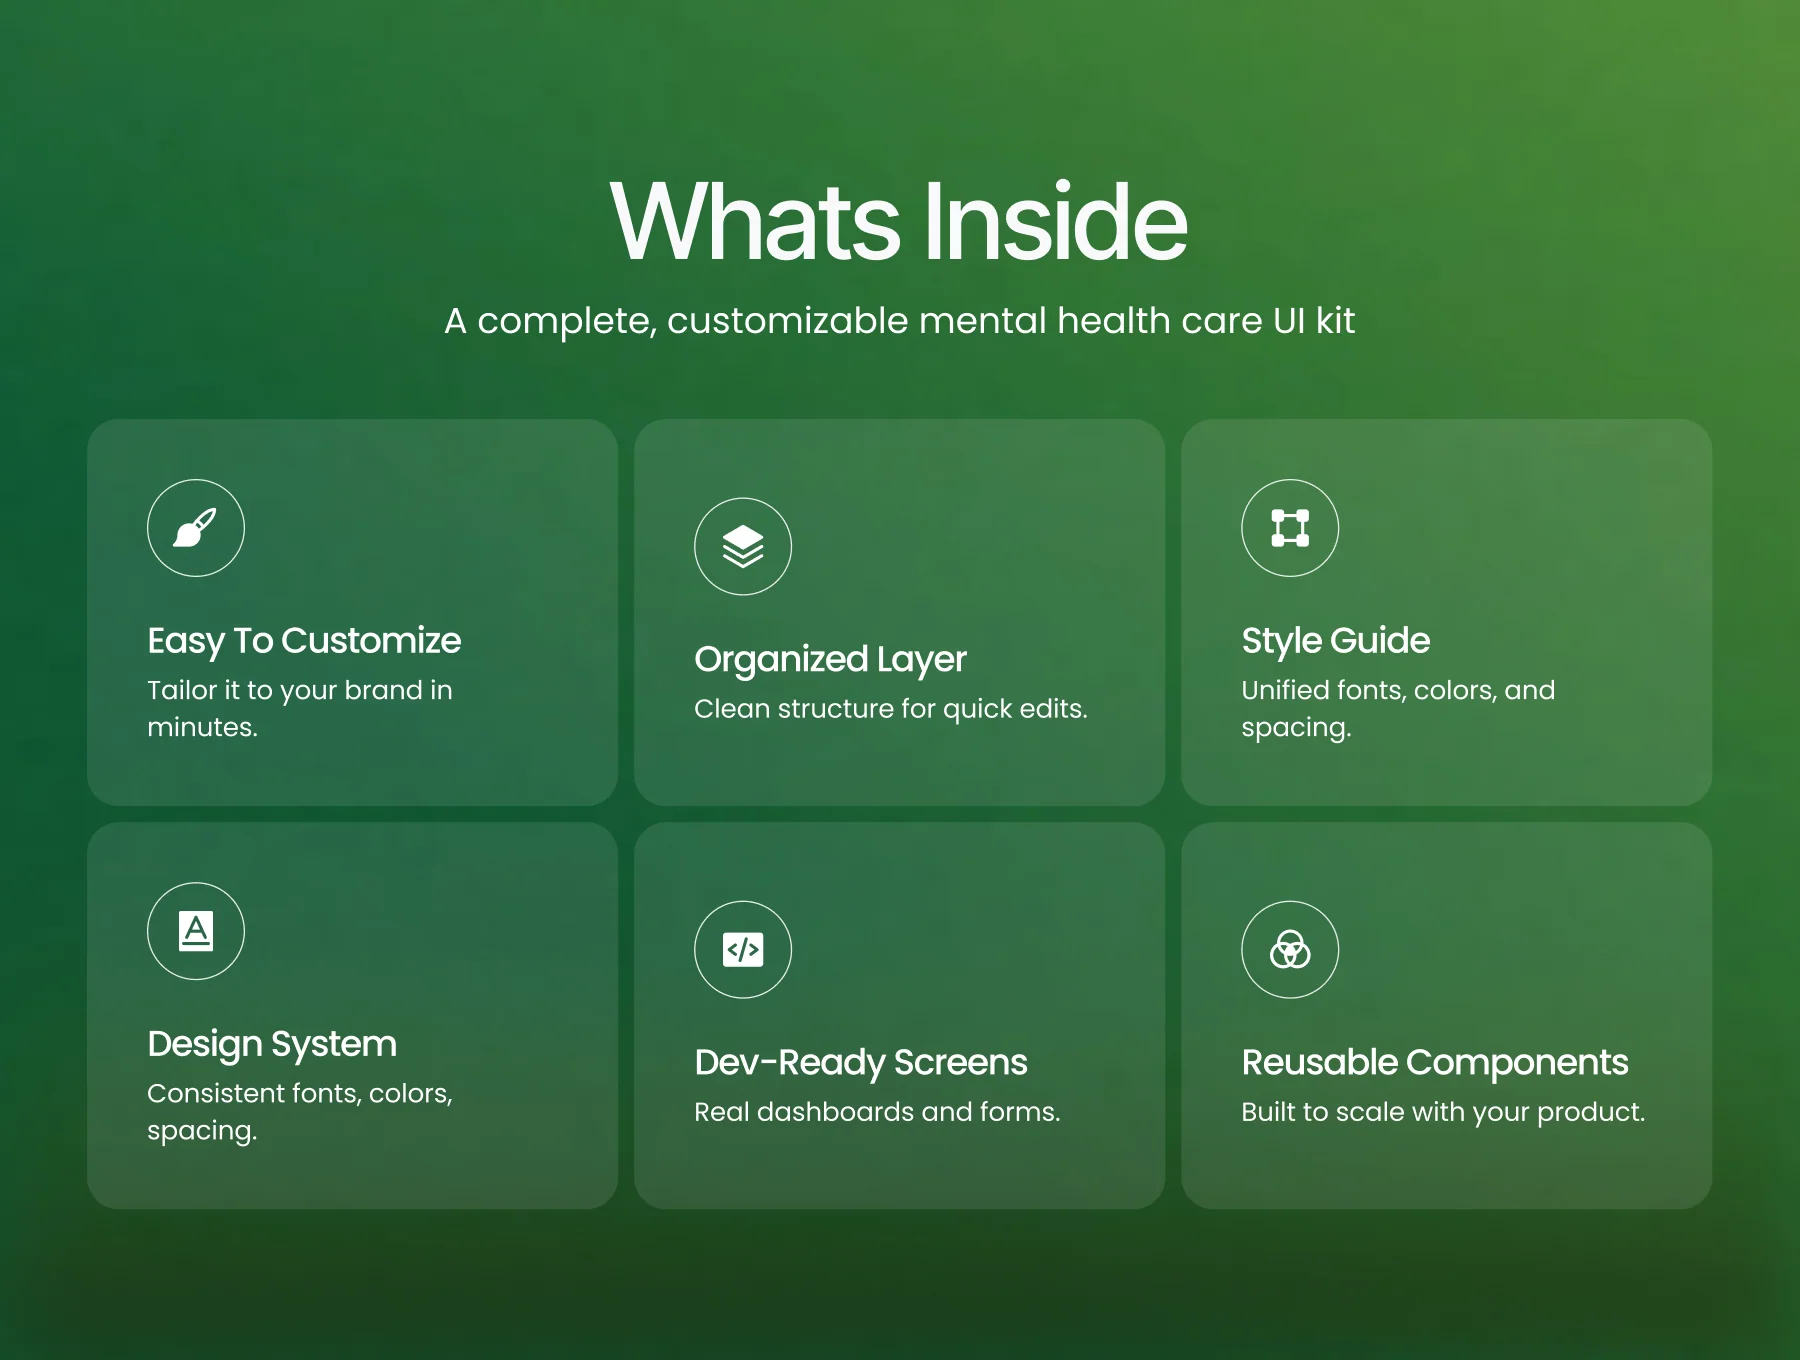
Task: Select the 'Whats Inside' heading
Action: pyautogui.click(x=899, y=222)
